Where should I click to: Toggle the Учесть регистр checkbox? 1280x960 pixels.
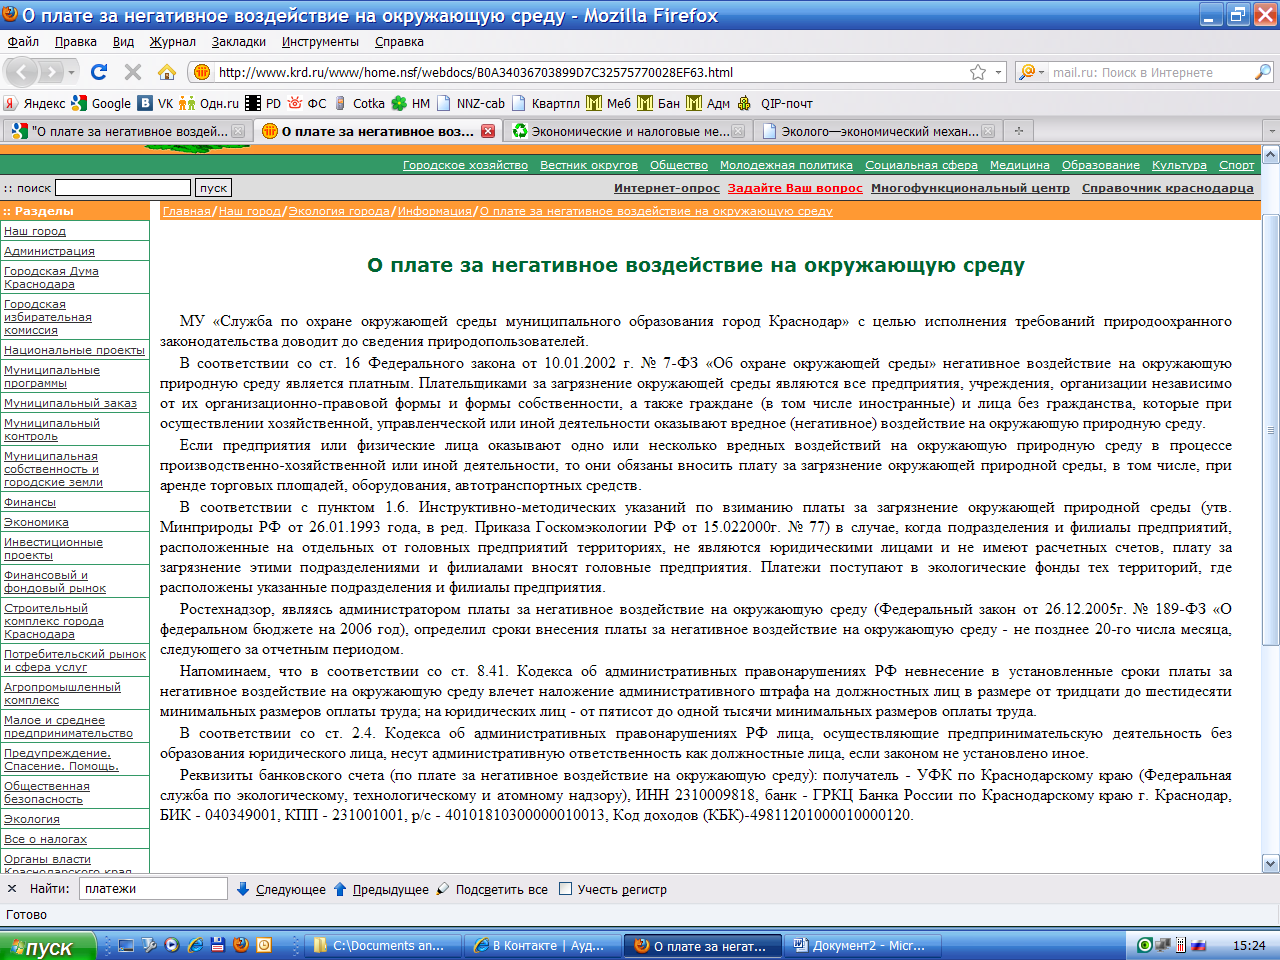click(x=566, y=889)
